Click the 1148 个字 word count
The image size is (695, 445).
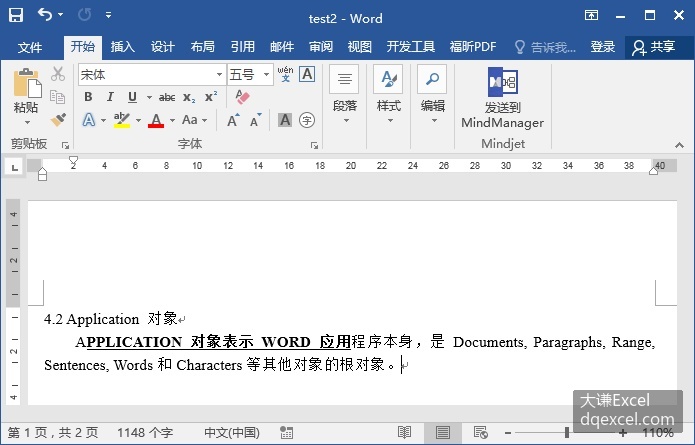pos(145,433)
